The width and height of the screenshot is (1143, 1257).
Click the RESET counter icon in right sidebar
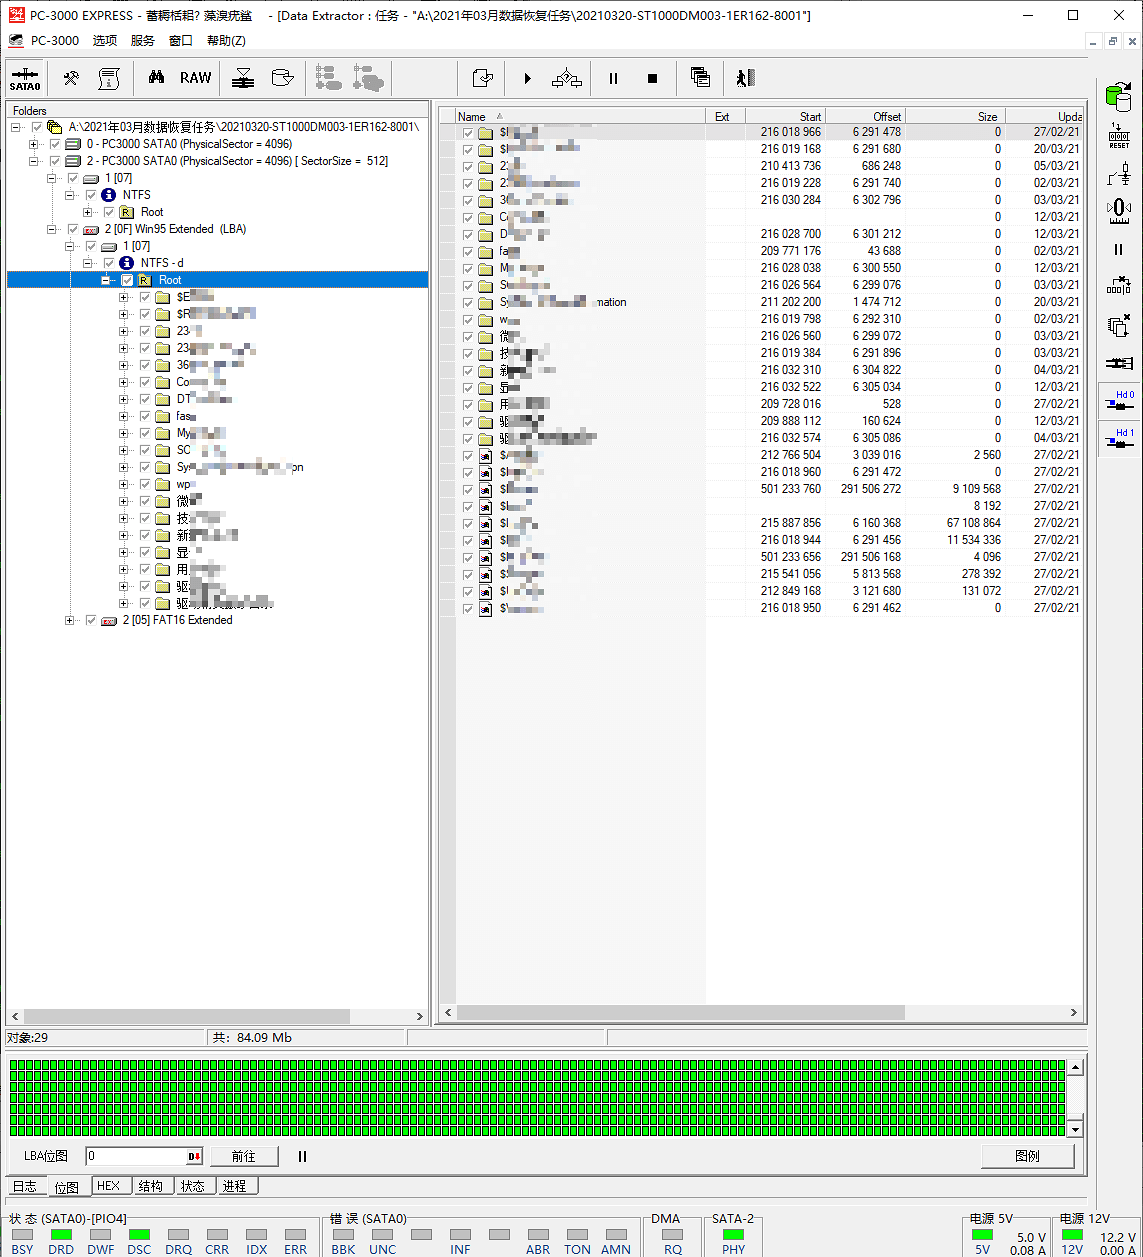[1119, 137]
